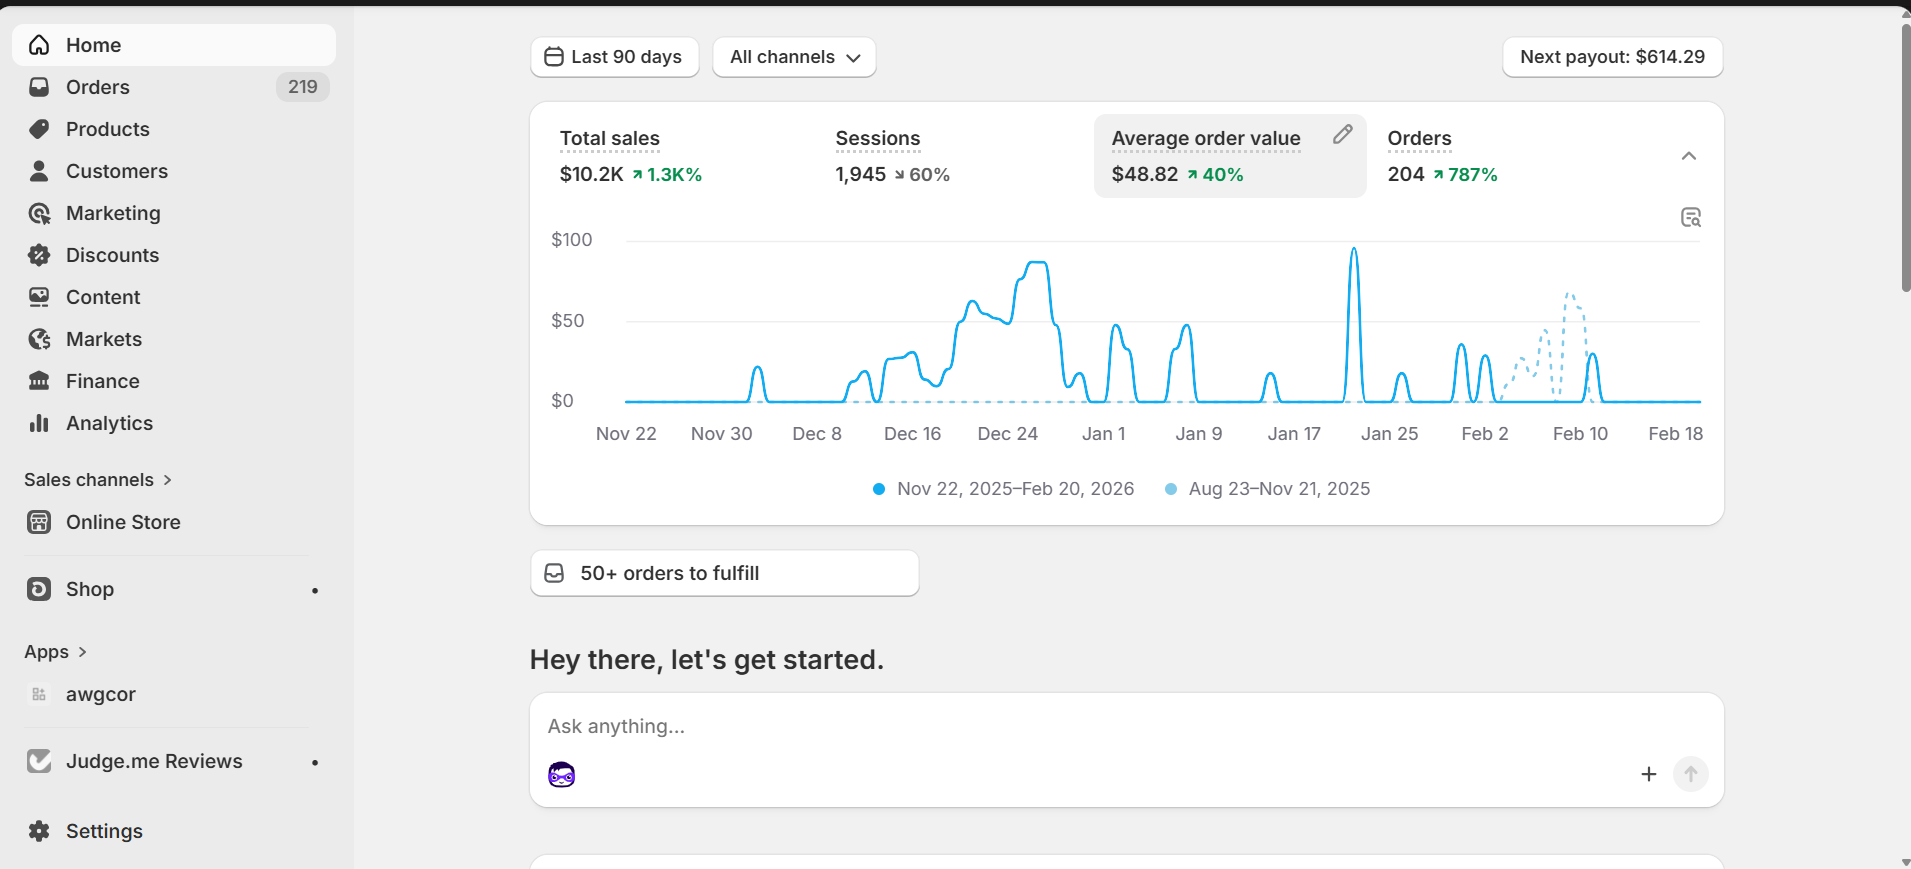Click the Content menu label

tap(103, 297)
